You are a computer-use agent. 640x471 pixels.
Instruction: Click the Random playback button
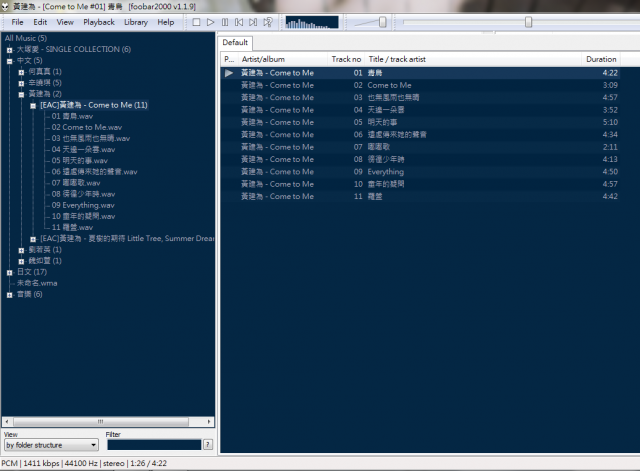point(268,22)
